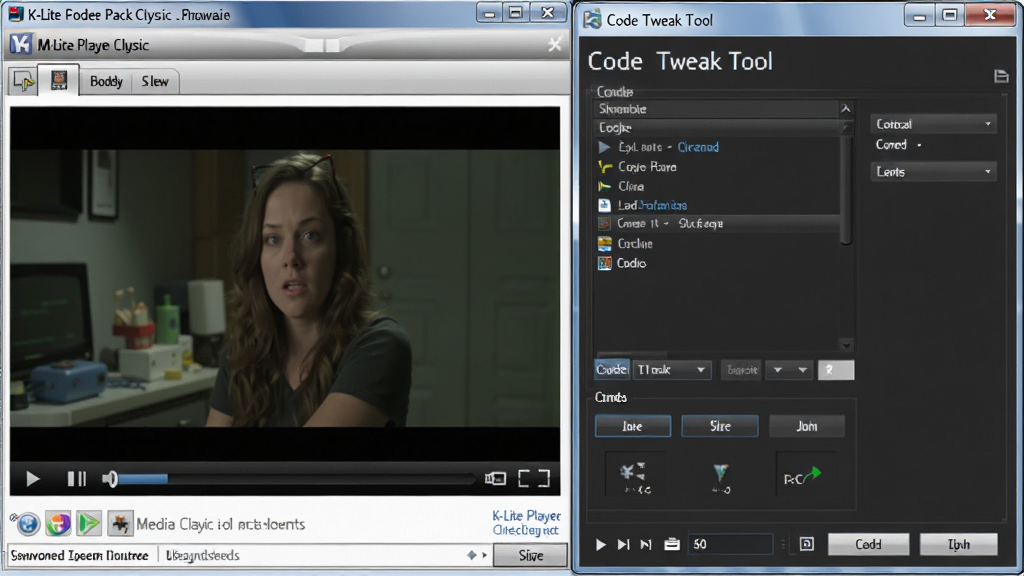Click the green play arrow icon below video
This screenshot has height=576, width=1024.
[x=89, y=523]
